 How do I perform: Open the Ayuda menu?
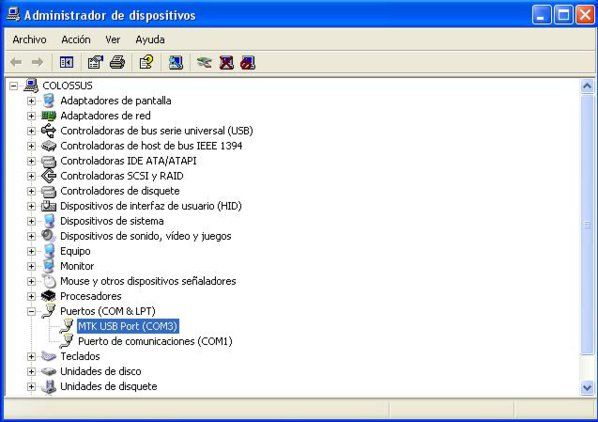(x=150, y=39)
